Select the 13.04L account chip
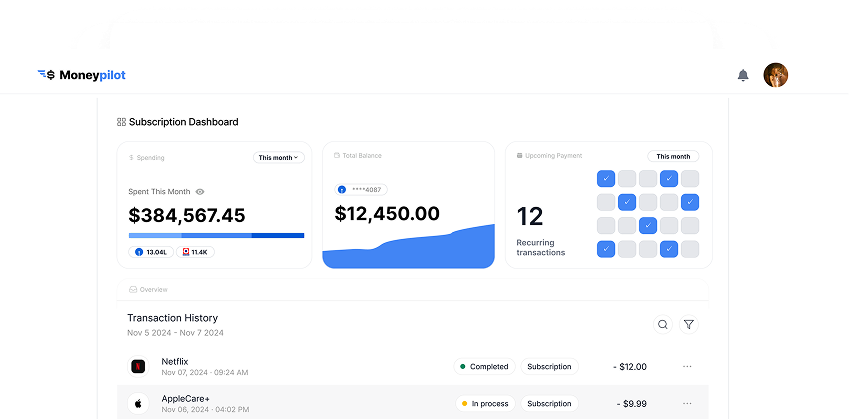 tap(151, 252)
